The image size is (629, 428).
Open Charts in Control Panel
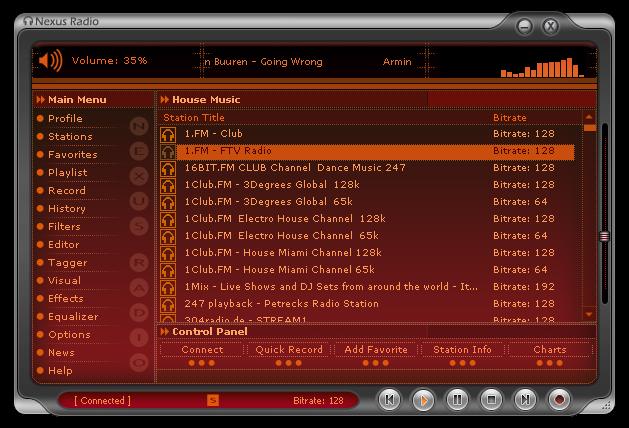pos(550,350)
